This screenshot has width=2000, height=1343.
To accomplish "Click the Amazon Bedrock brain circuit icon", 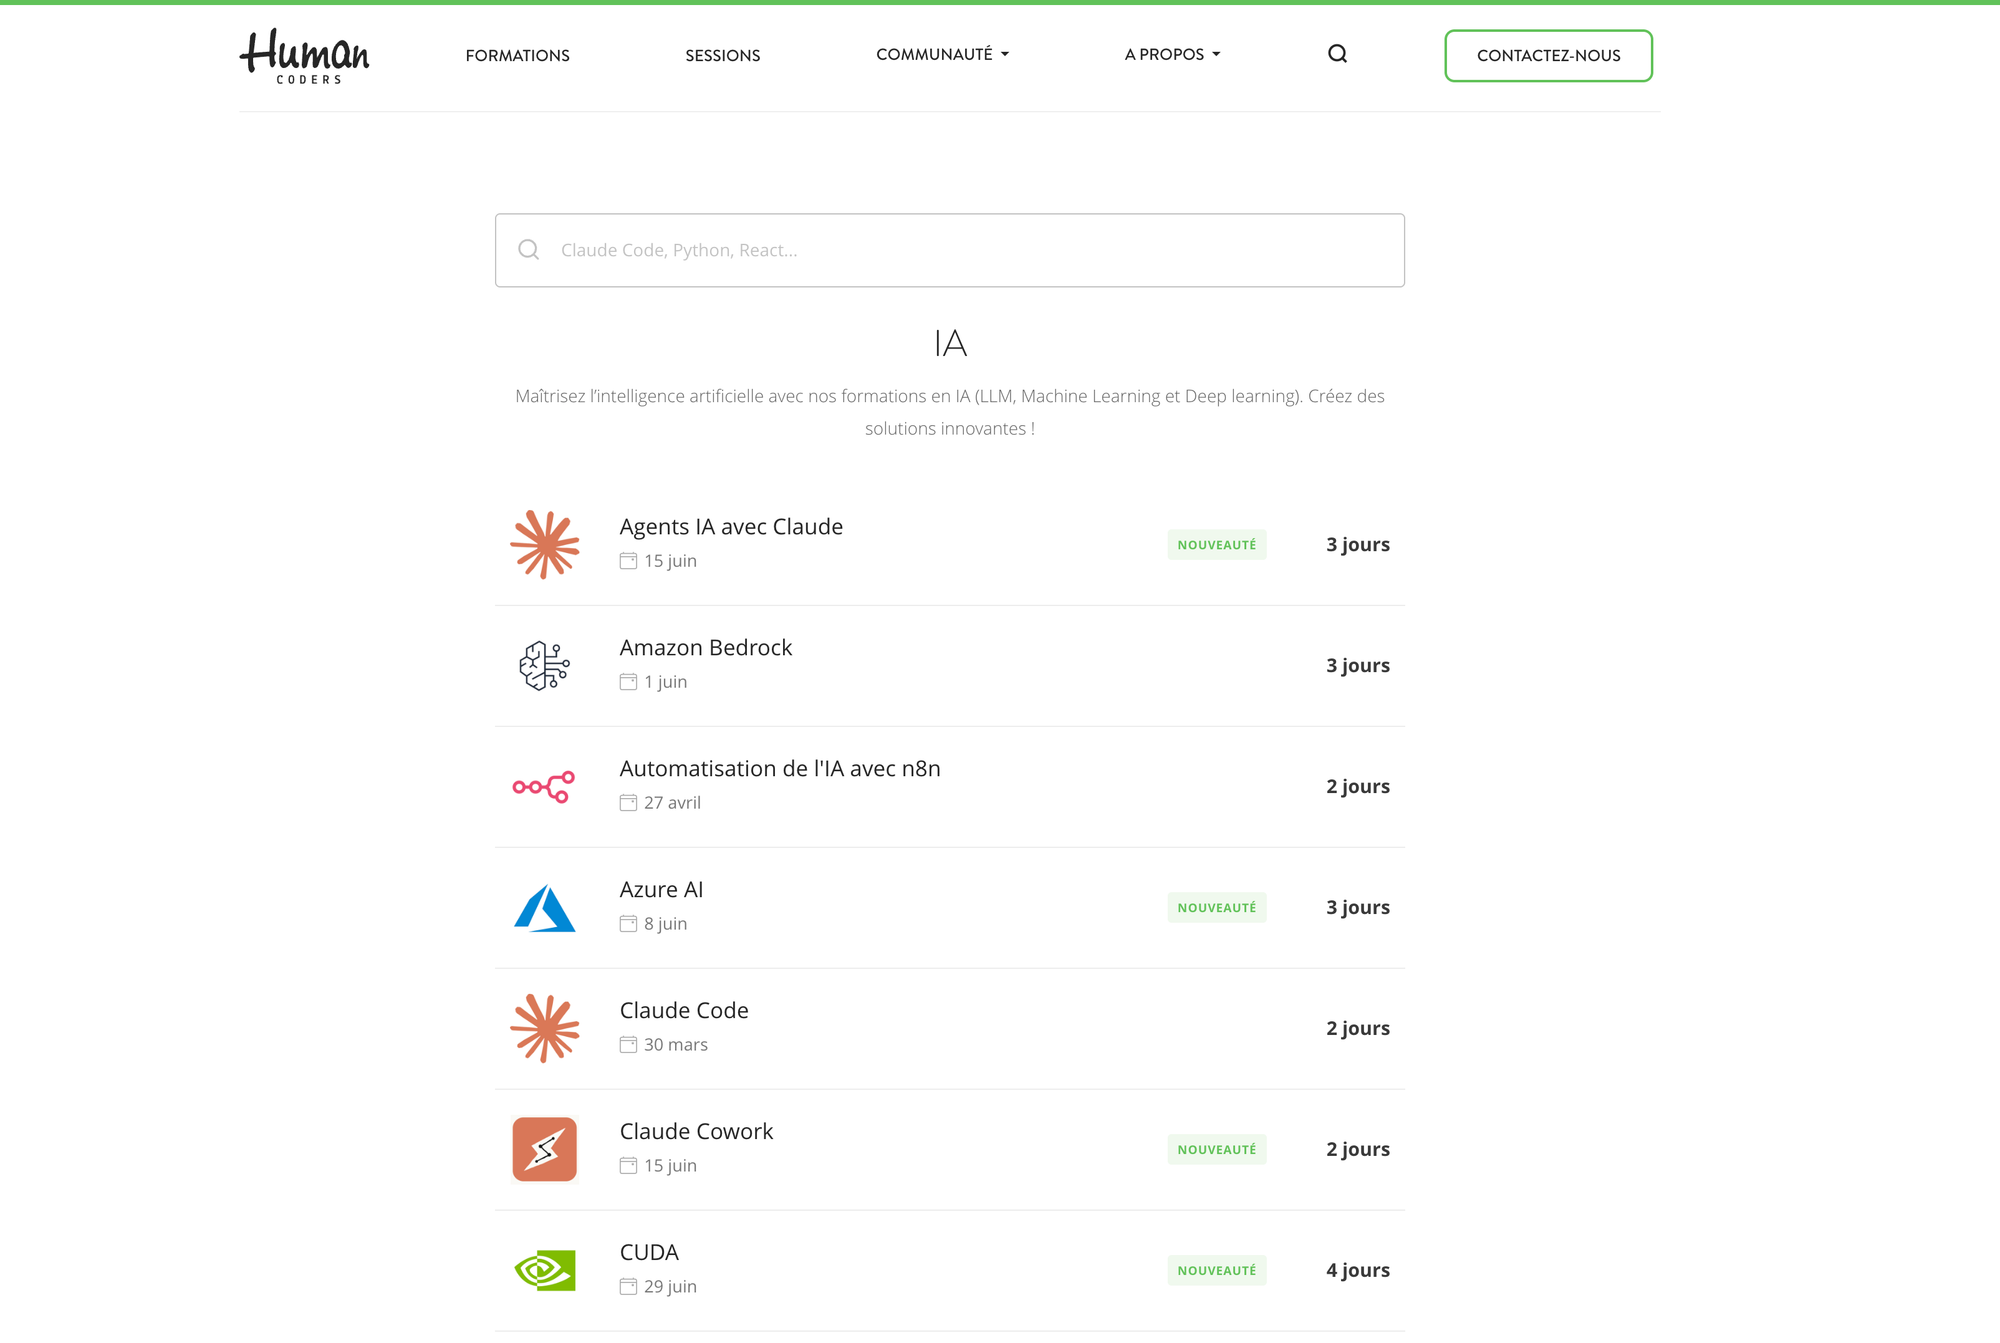I will pos(545,666).
